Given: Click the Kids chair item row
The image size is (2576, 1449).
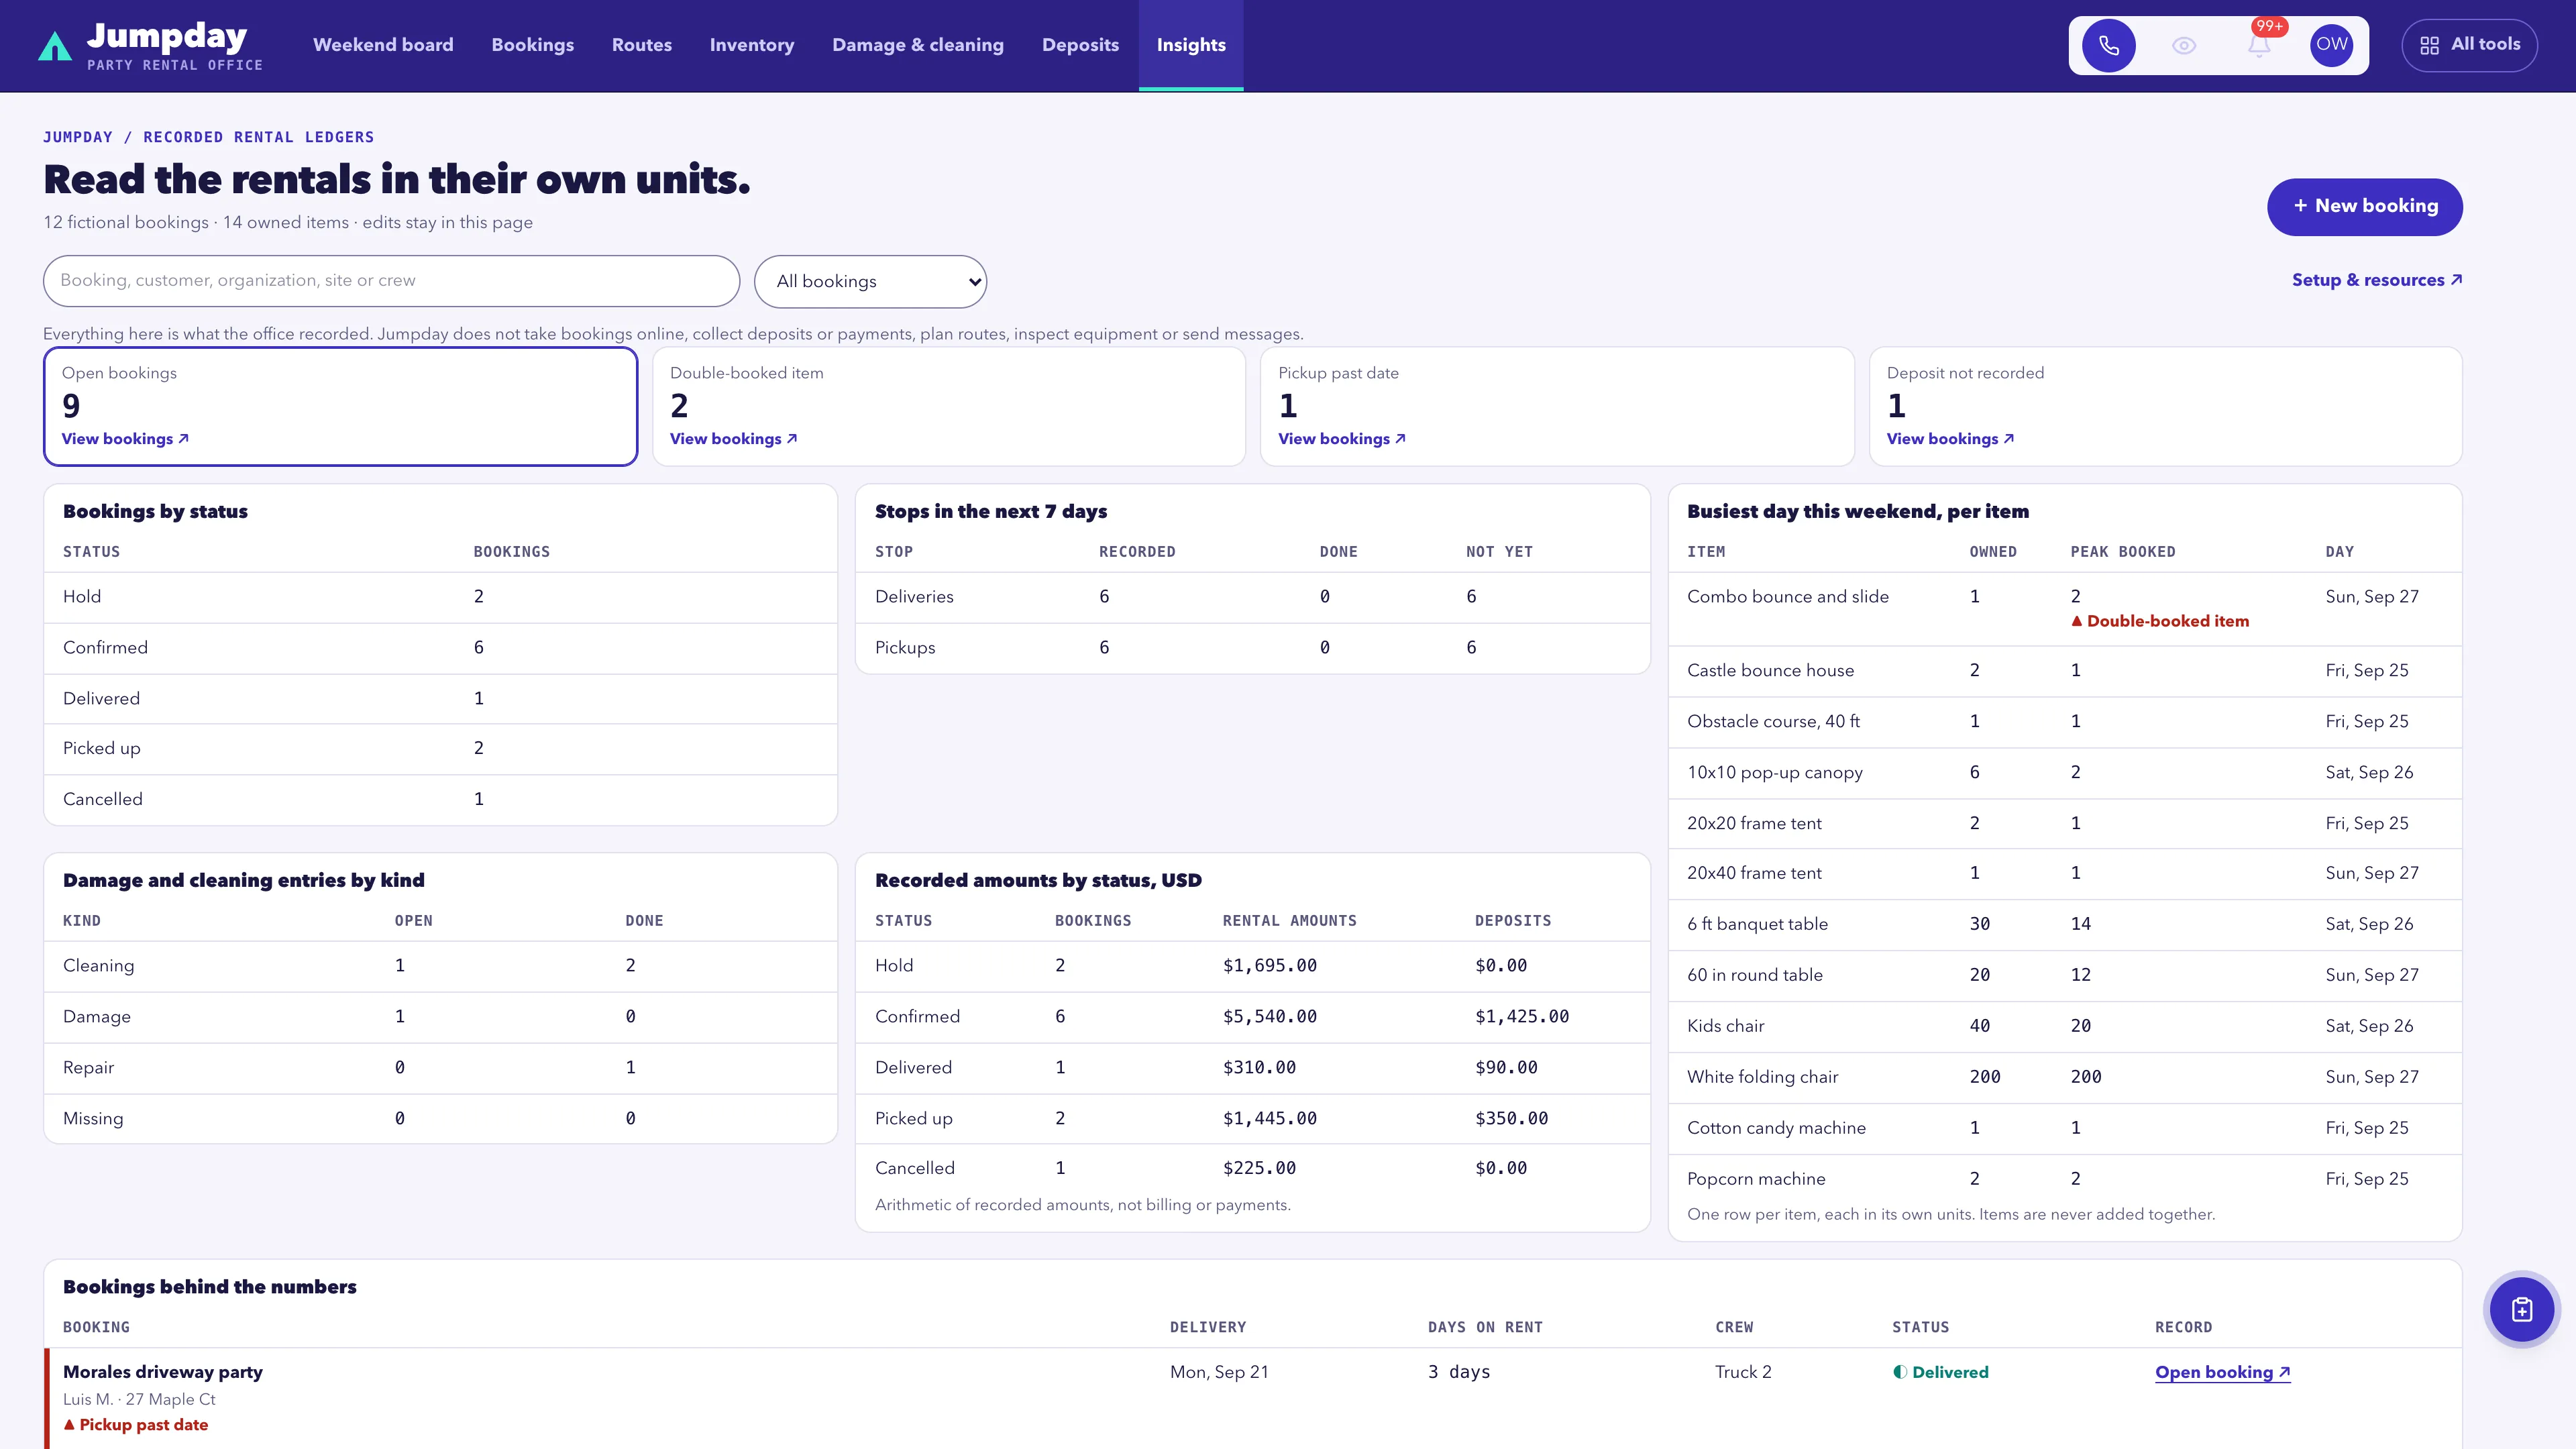Looking at the screenshot, I should (2064, 1026).
